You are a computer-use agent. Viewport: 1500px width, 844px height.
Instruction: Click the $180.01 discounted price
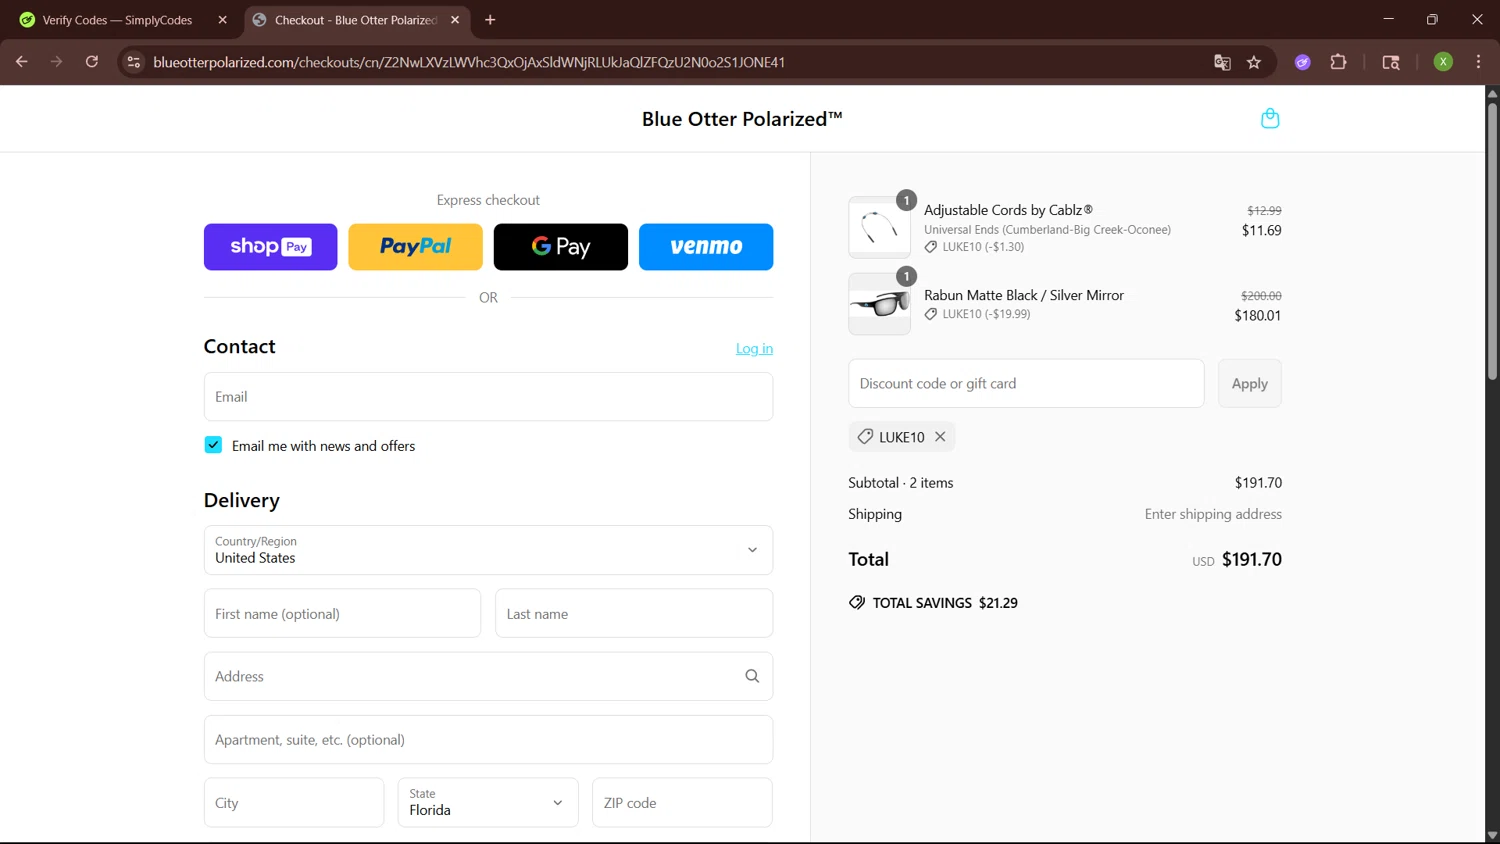[x=1257, y=316]
